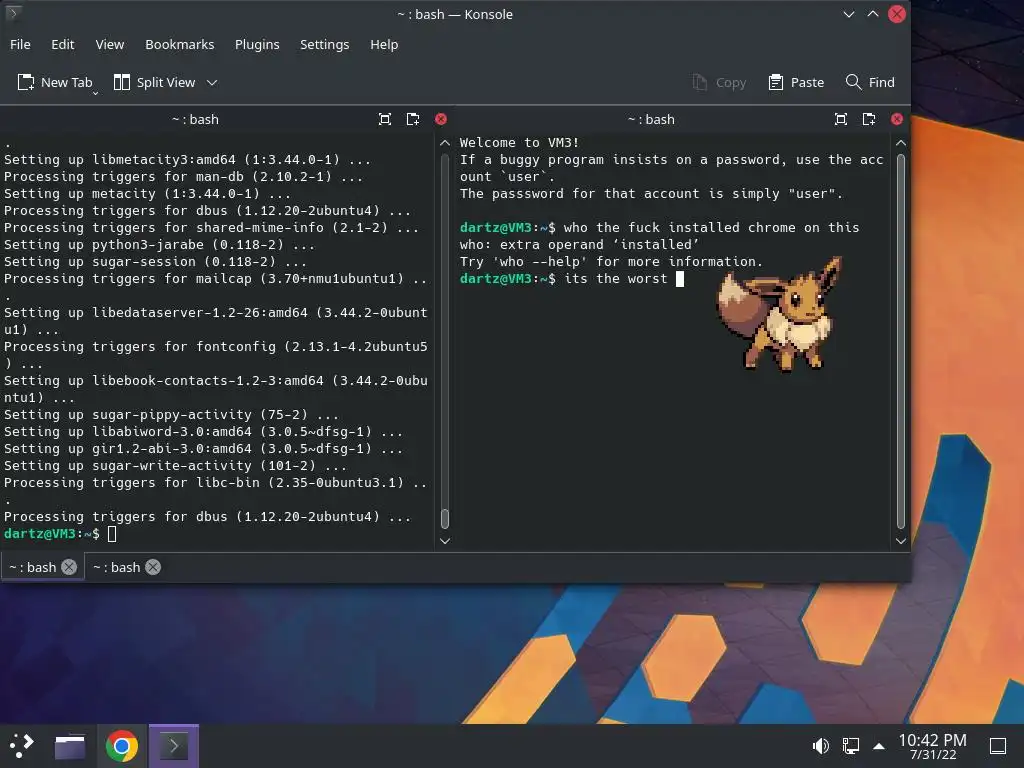Open Find in the Konsole toolbar
1024x768 pixels.
coord(870,82)
